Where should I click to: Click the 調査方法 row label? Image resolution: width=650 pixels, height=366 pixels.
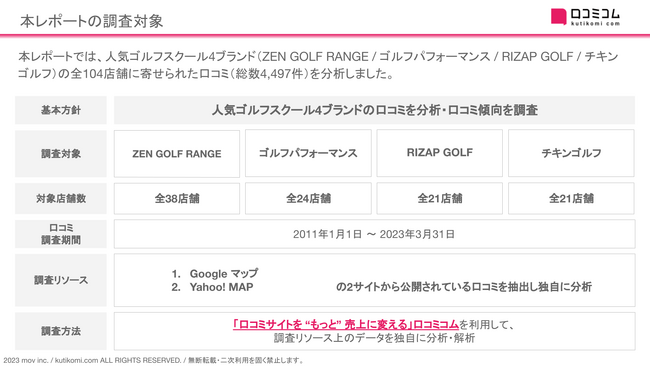(61, 331)
